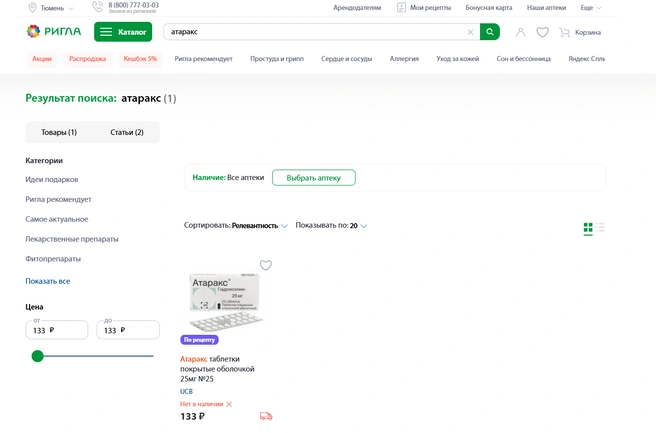Switch to Товары (1) tab
This screenshot has height=433, width=656.
59,132
